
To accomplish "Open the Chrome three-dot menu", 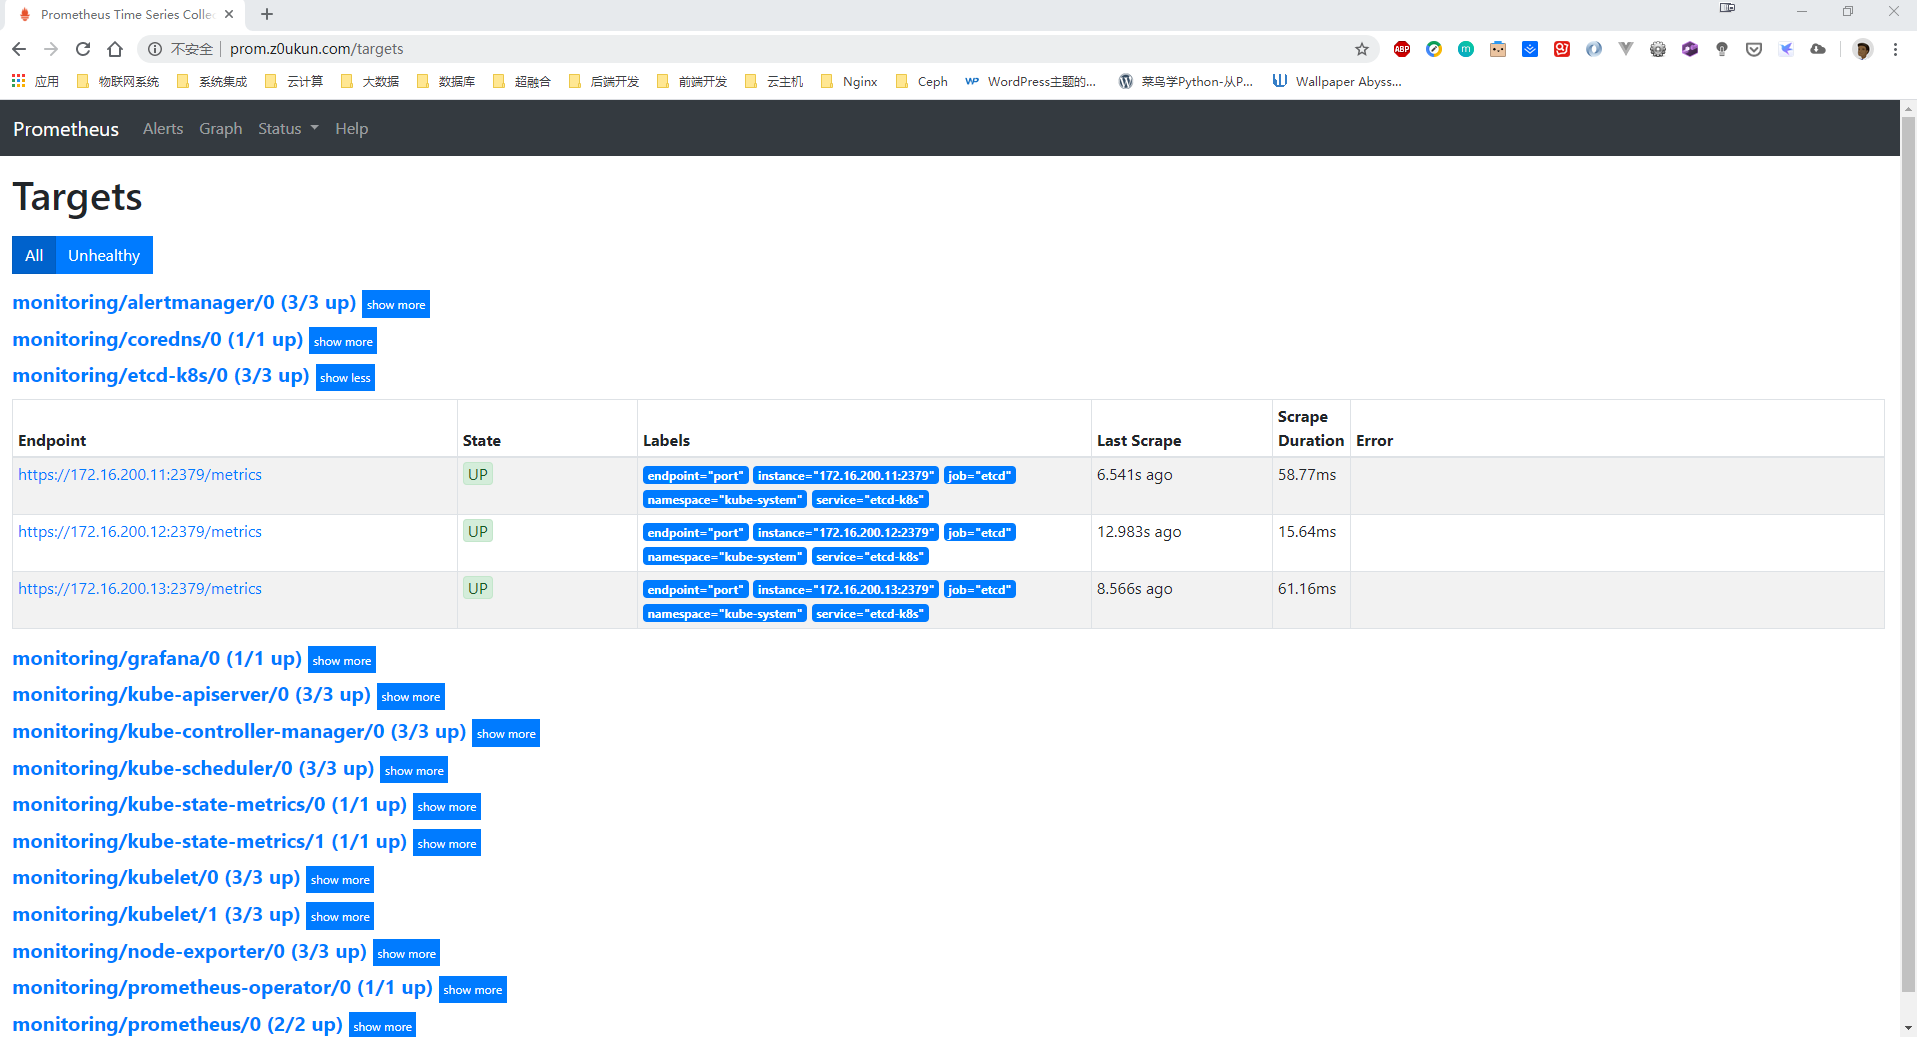I will [1895, 49].
